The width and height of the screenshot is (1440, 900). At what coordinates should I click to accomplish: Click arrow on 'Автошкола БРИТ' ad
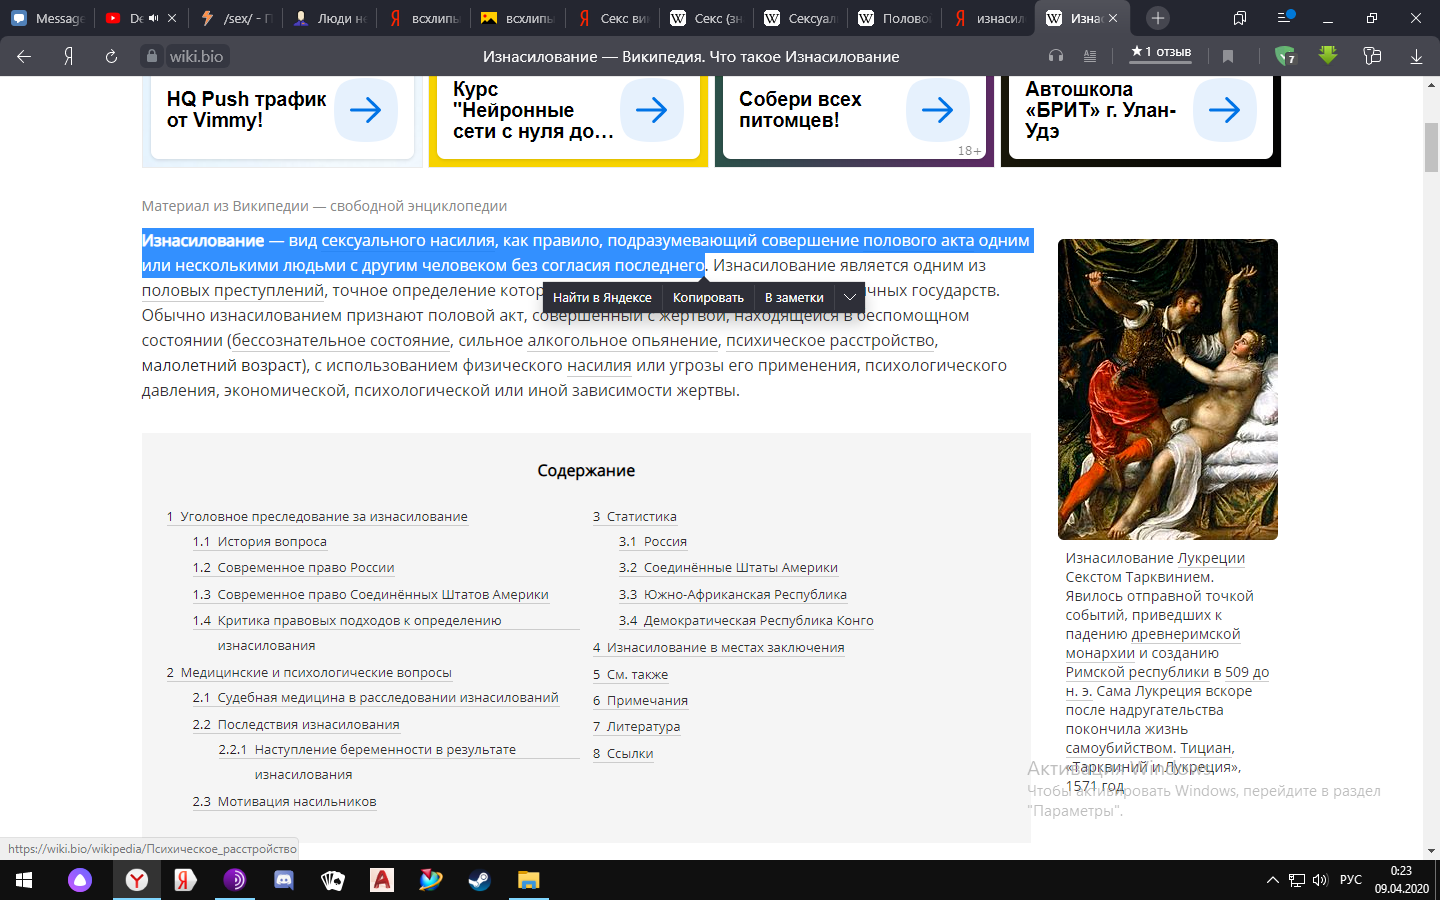pyautogui.click(x=1224, y=110)
